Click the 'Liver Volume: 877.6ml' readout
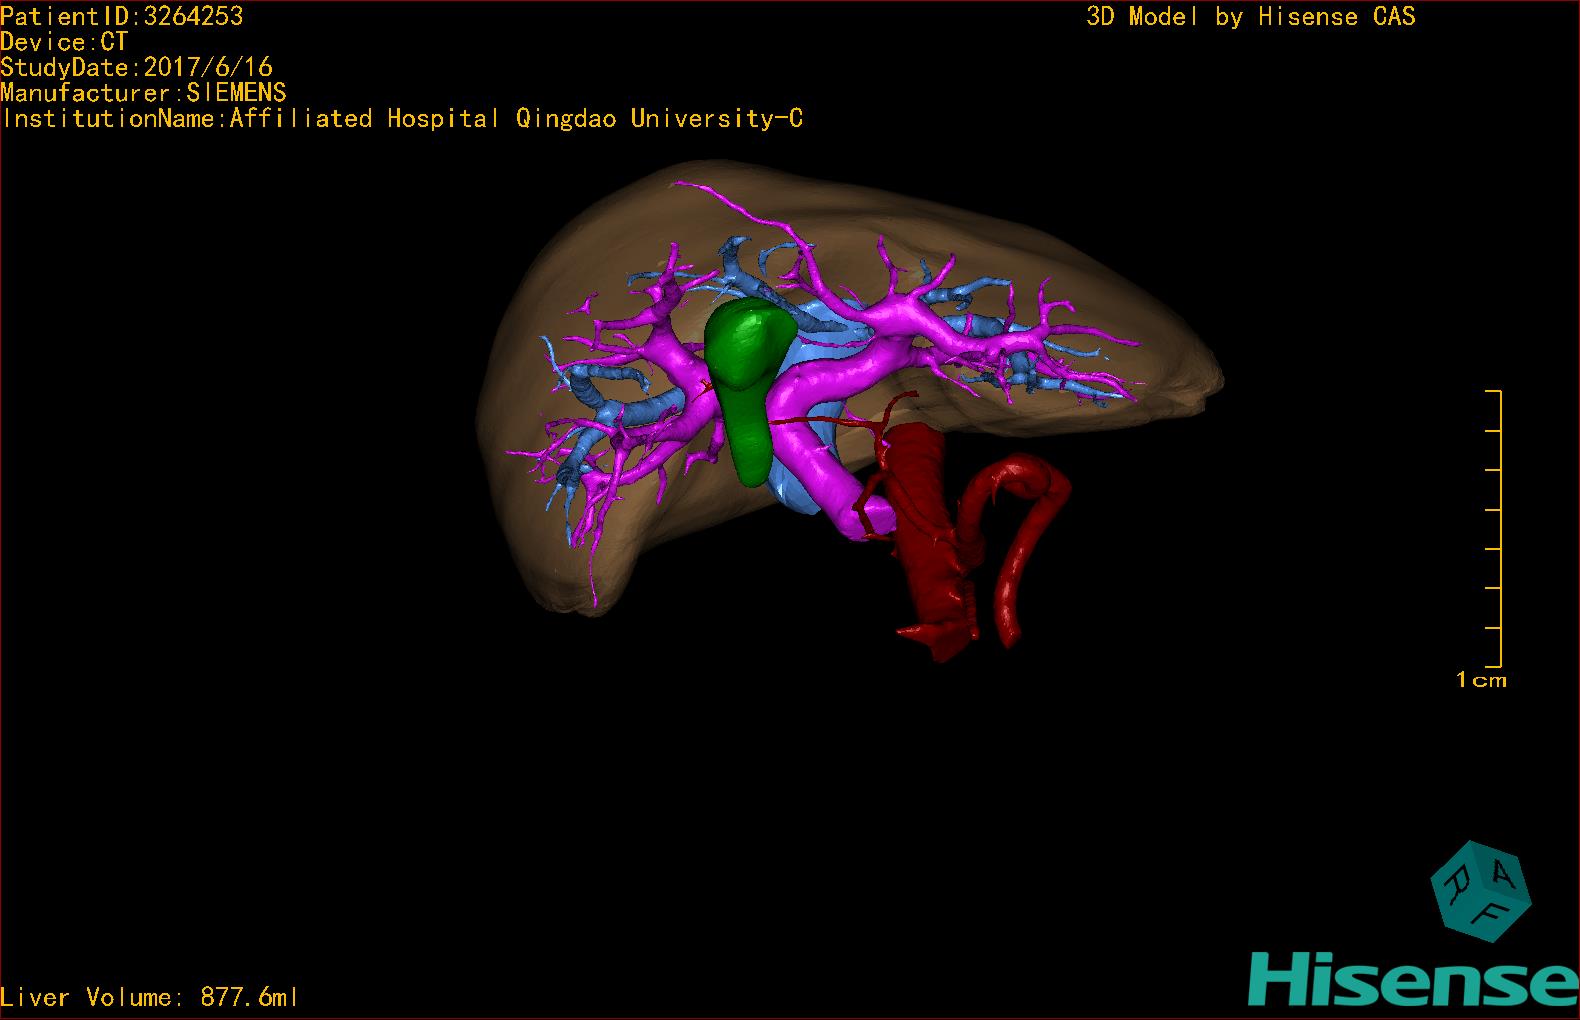The image size is (1580, 1020). click(x=149, y=997)
